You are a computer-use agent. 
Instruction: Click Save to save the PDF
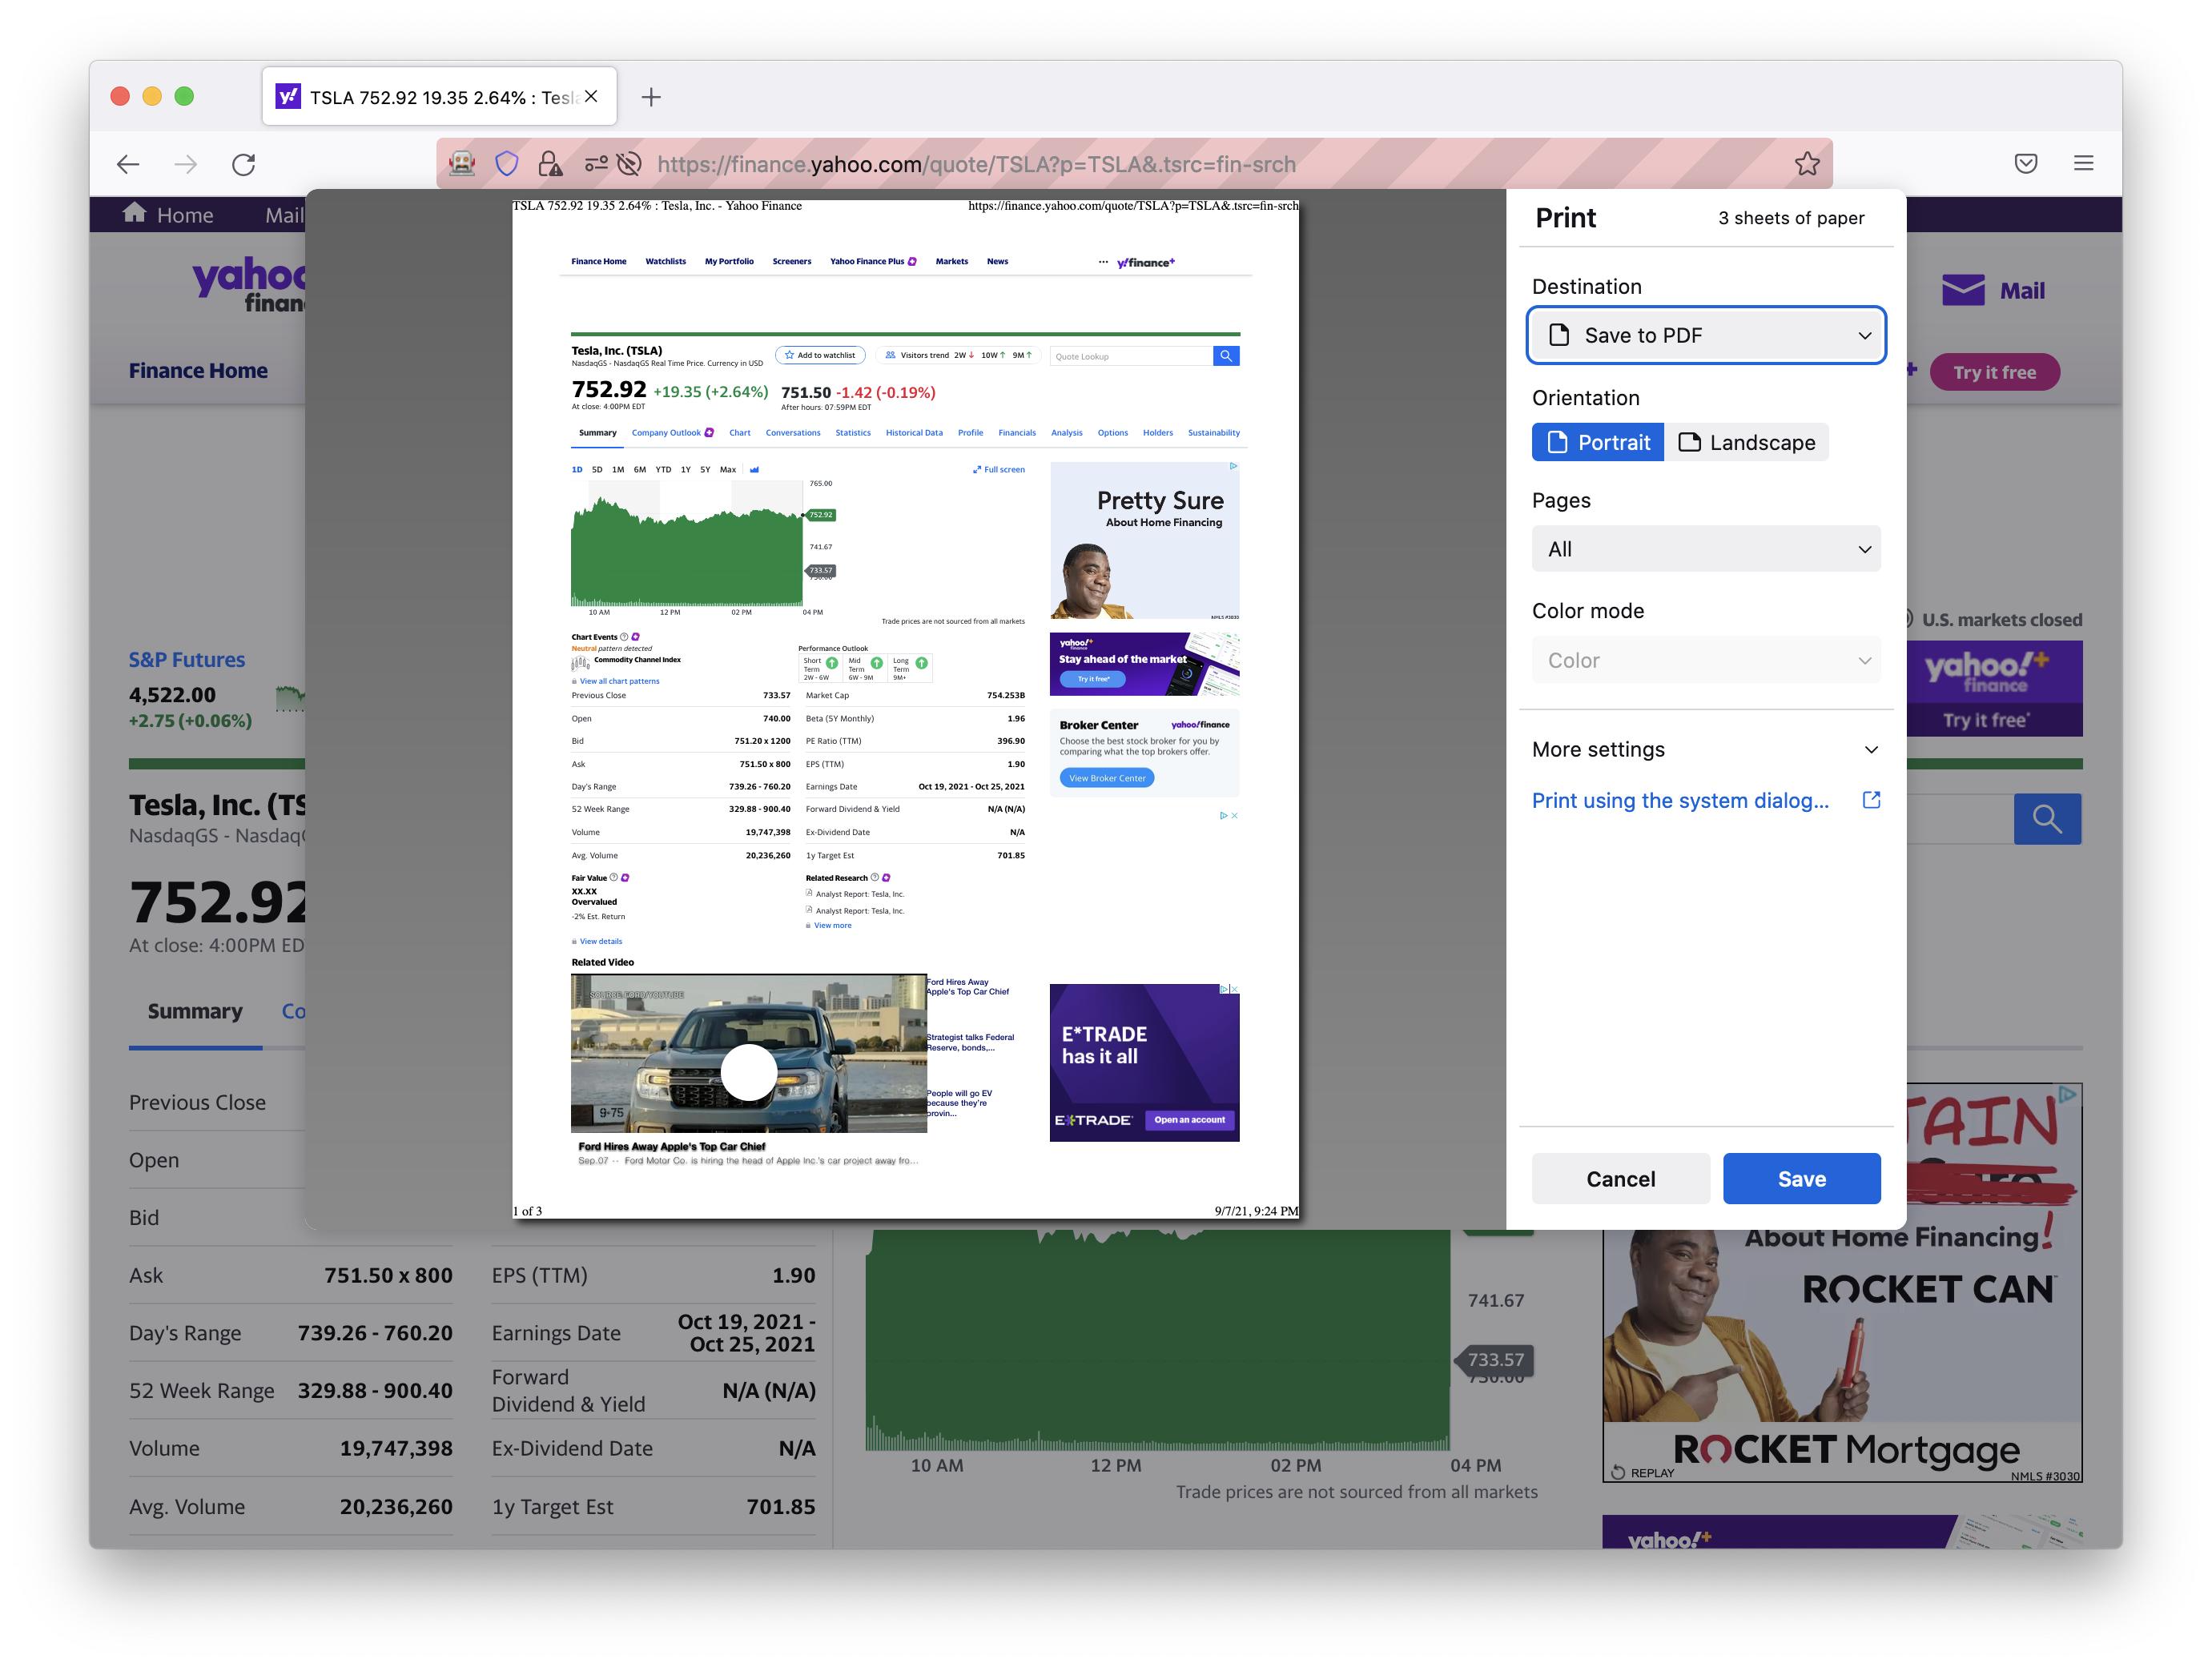(x=1801, y=1179)
